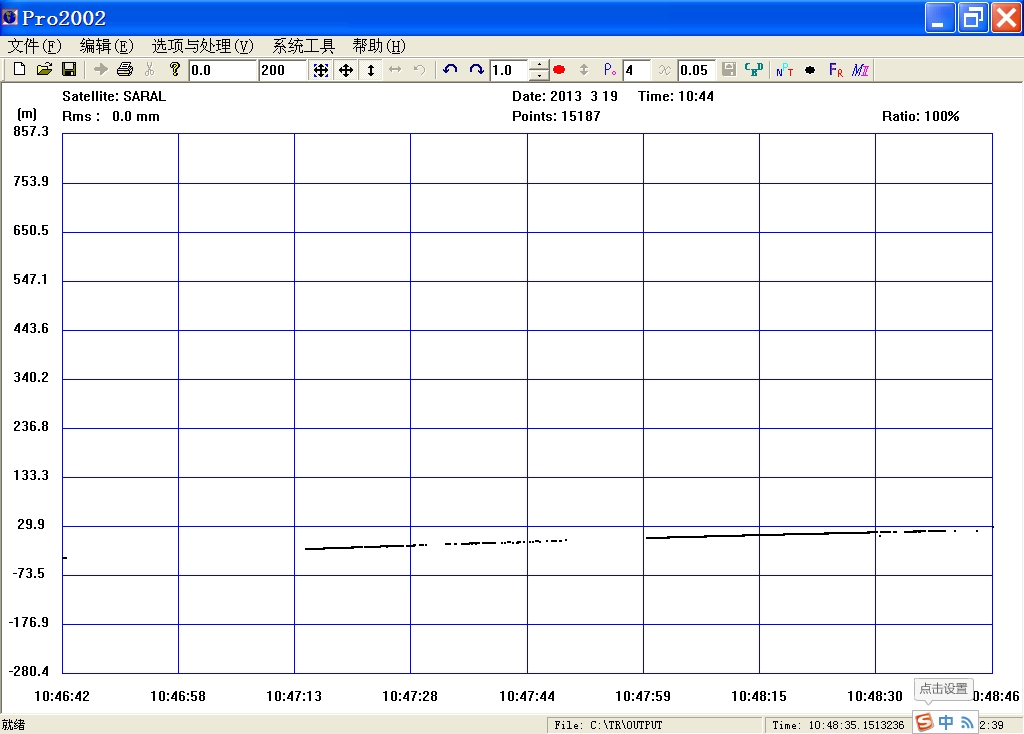Screen dimensions: 1024x734
Task: Toggle the 中 Chinese input mode indicator
Action: tap(946, 722)
